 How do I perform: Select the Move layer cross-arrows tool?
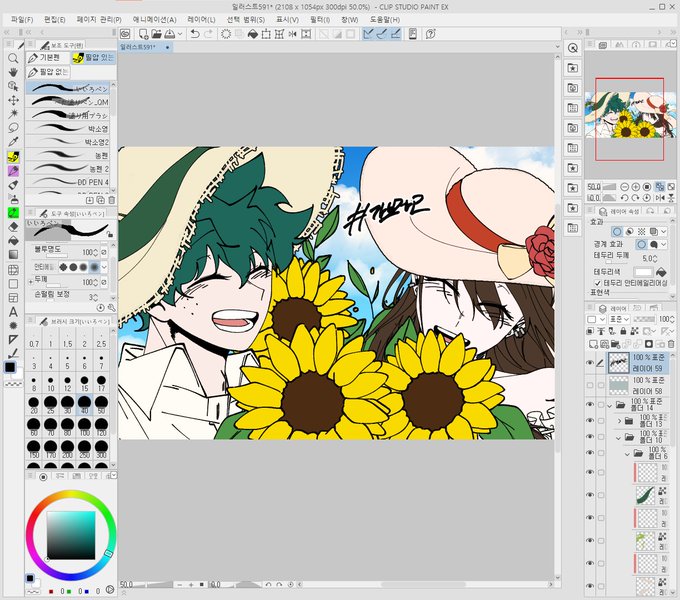point(13,100)
